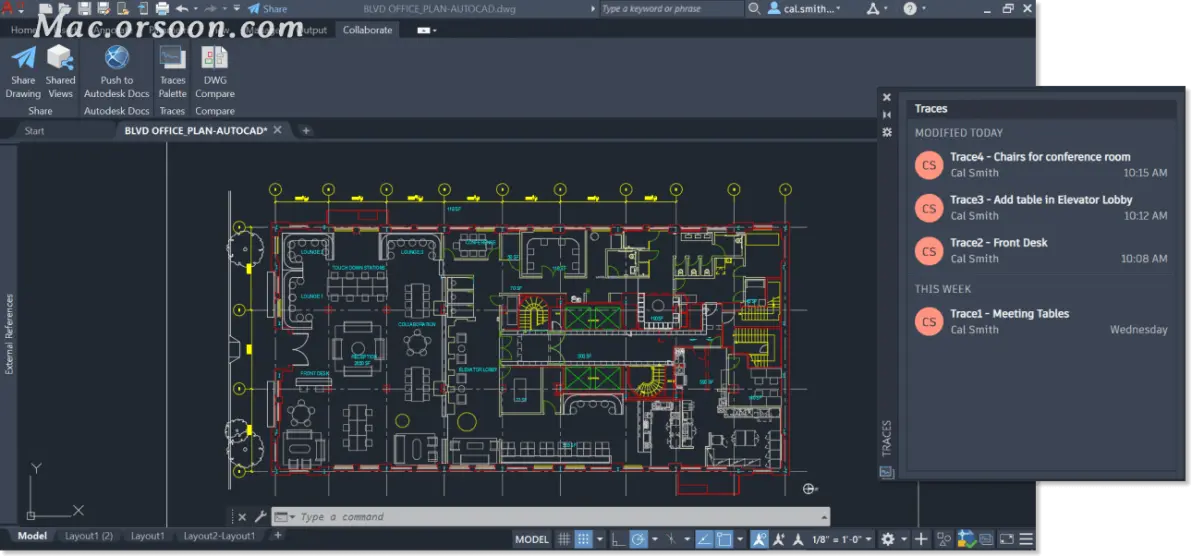Image resolution: width=1192 pixels, height=556 pixels.
Task: Click the Type a command input field
Action: 550,517
